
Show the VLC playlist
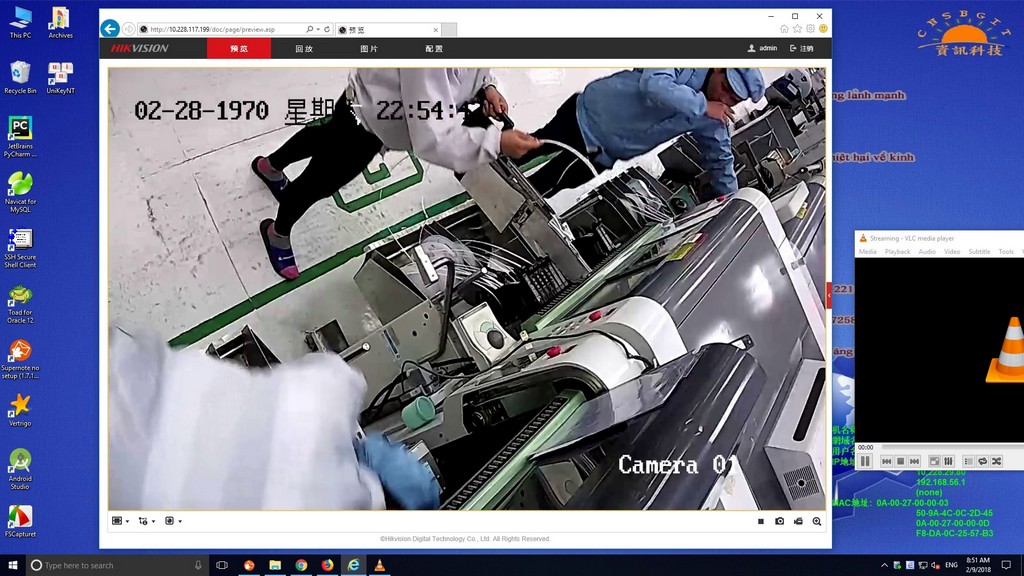point(968,462)
